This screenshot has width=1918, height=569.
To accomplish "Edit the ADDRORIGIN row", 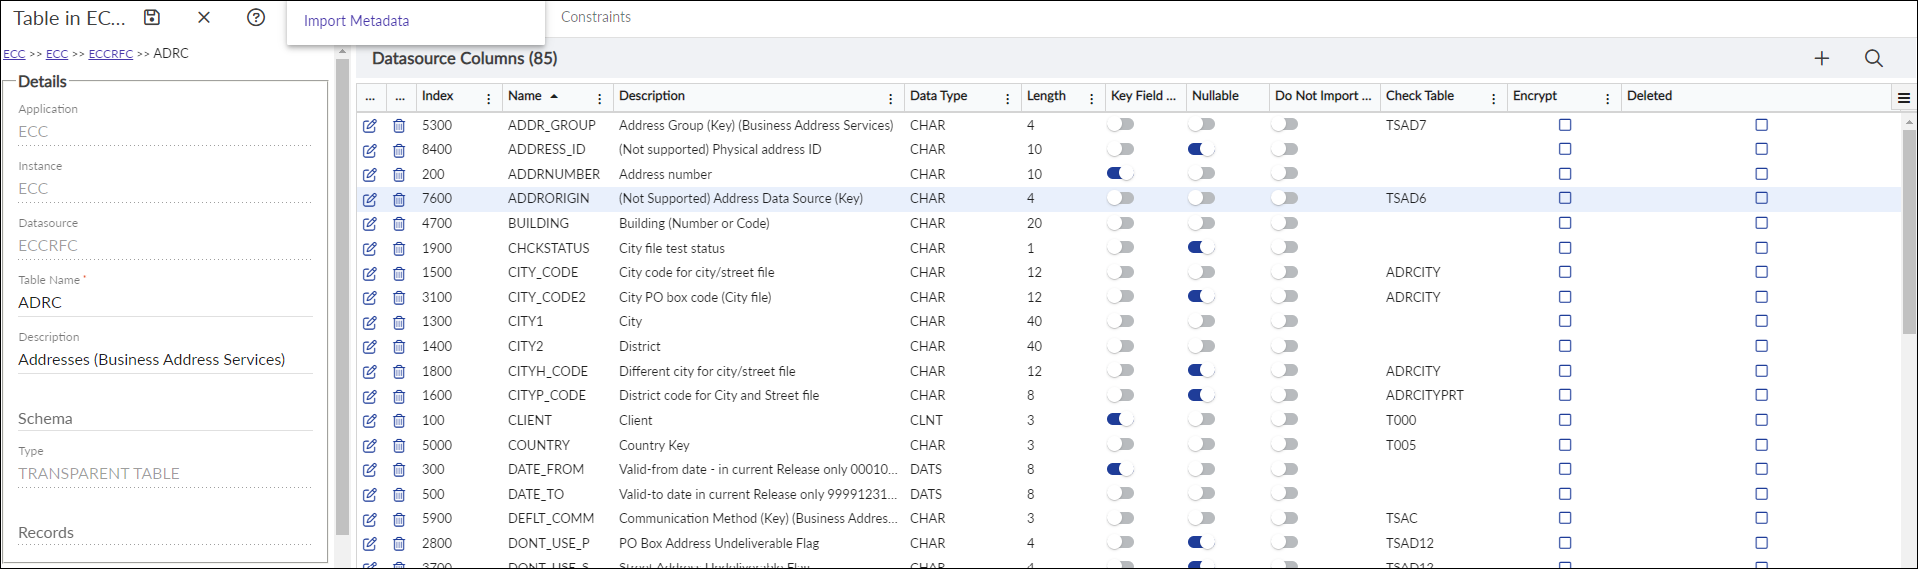I will click(x=370, y=199).
